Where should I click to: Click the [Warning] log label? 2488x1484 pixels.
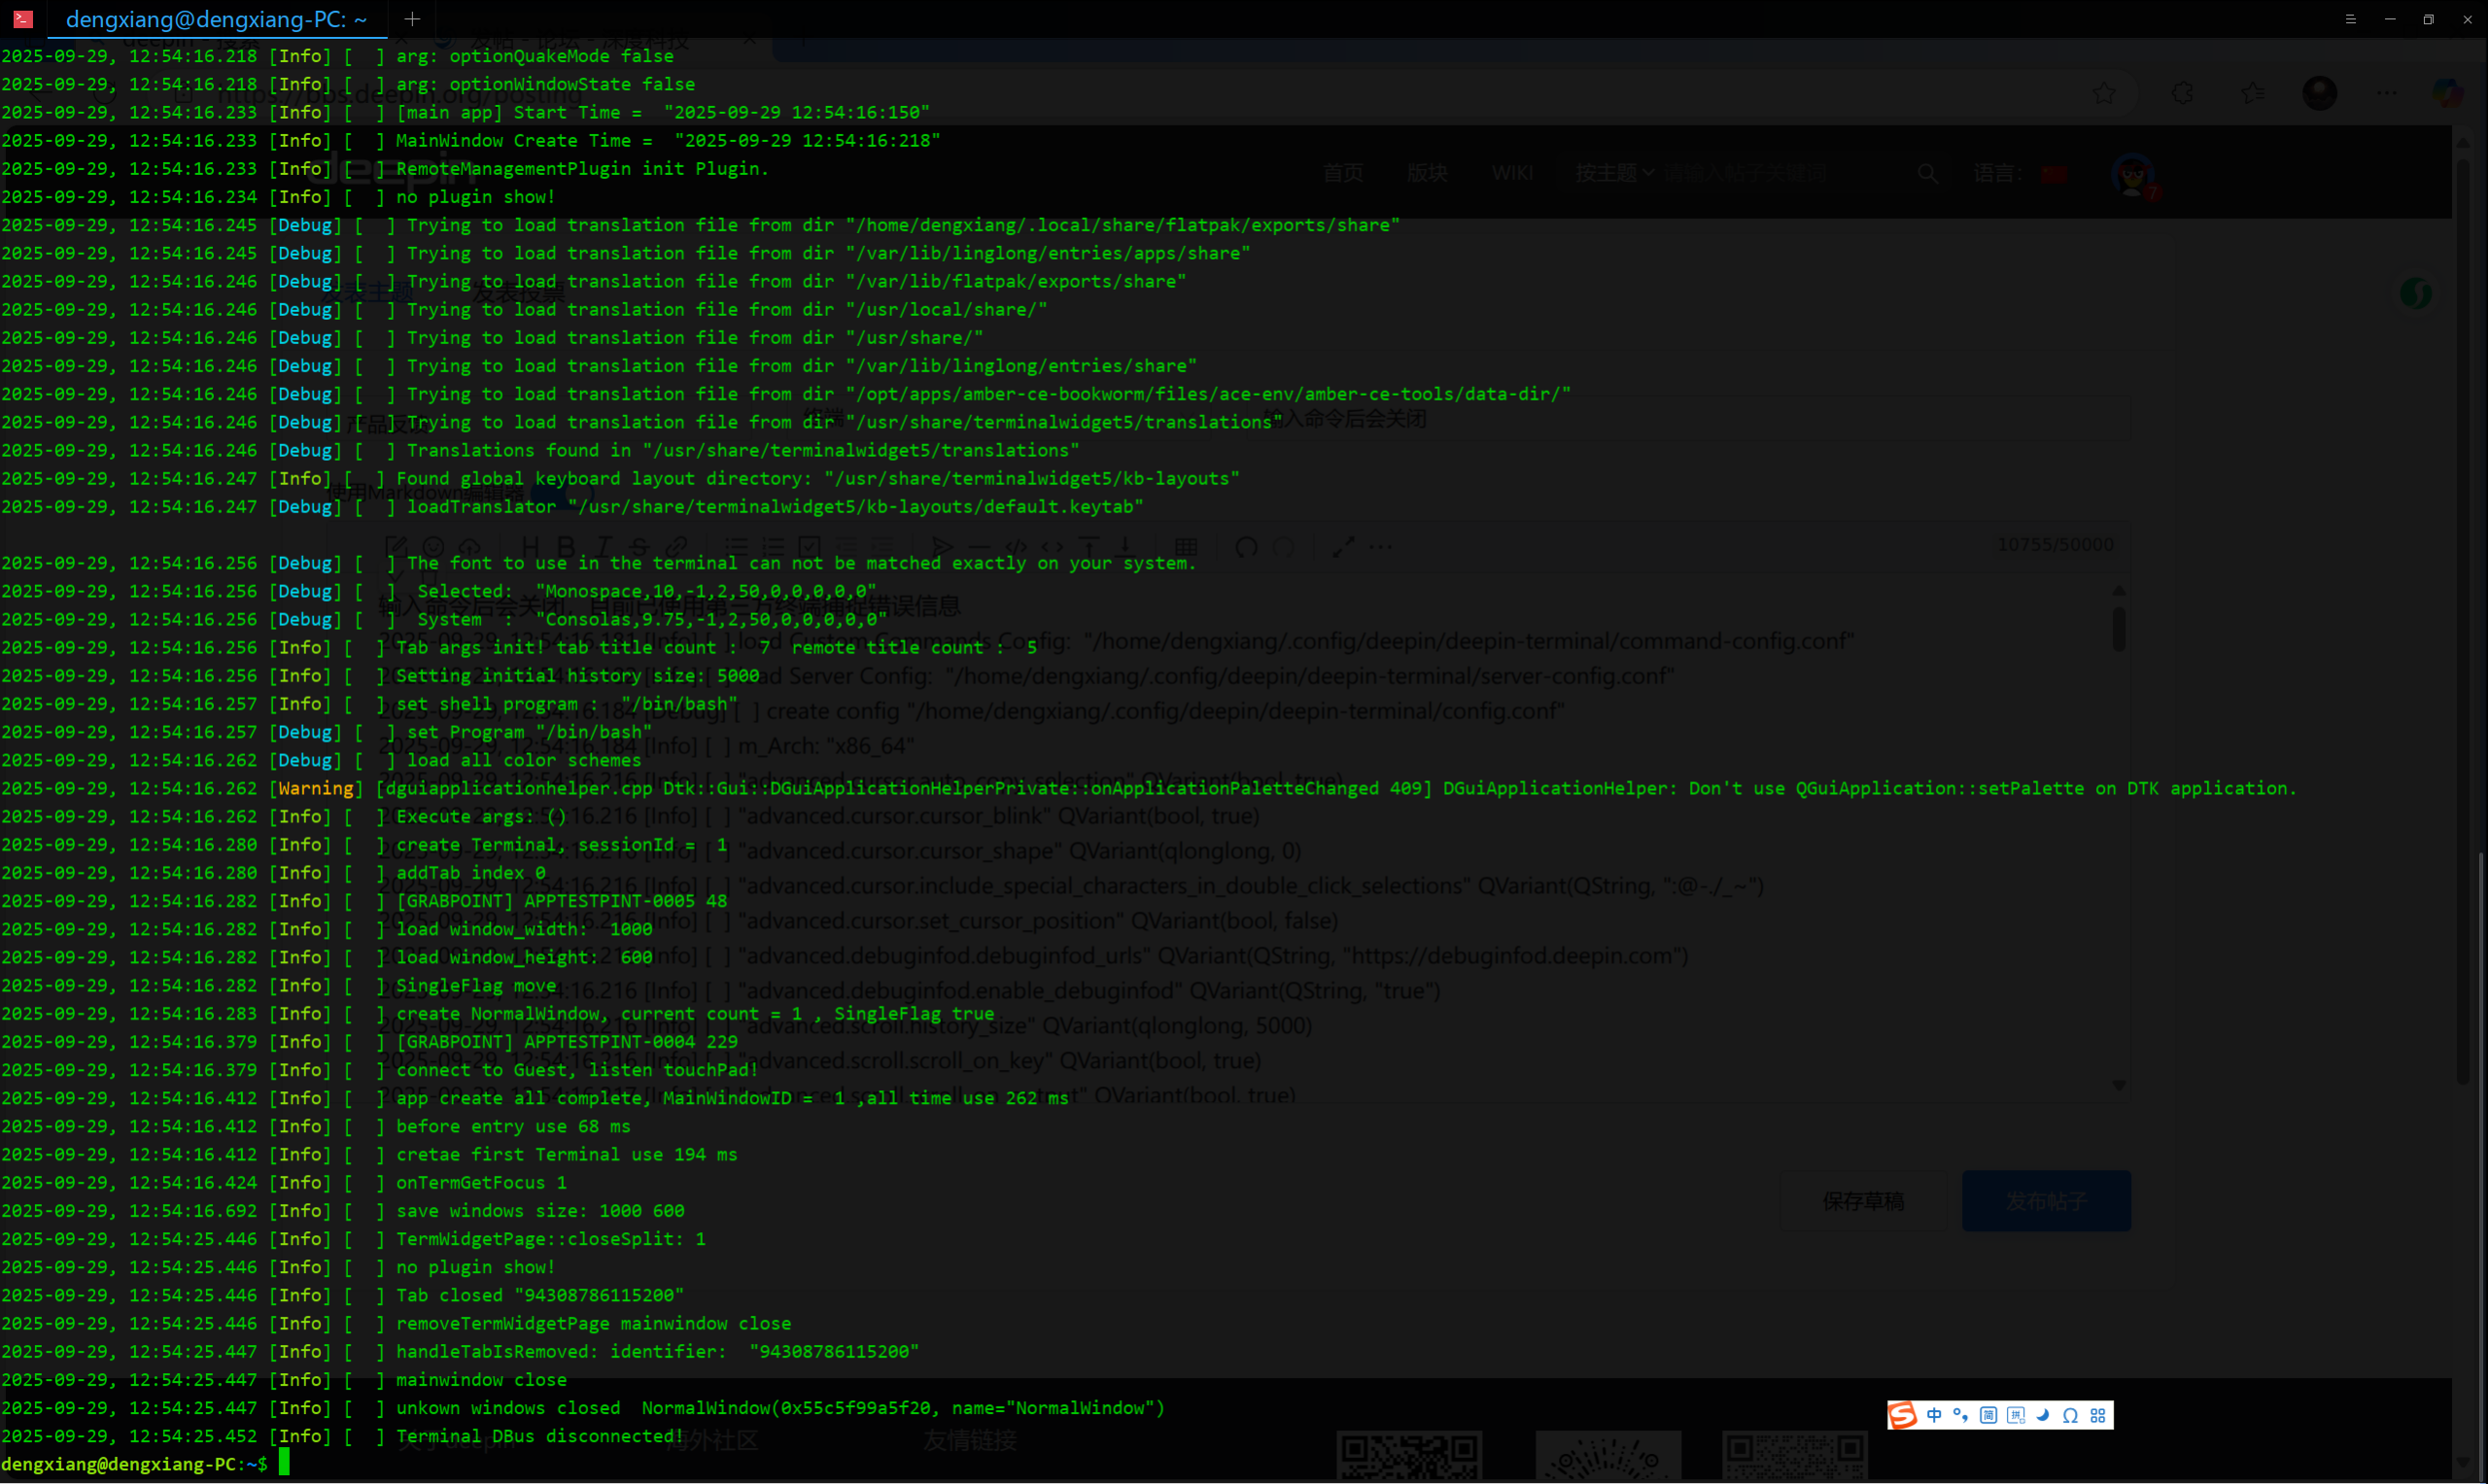coord(316,788)
